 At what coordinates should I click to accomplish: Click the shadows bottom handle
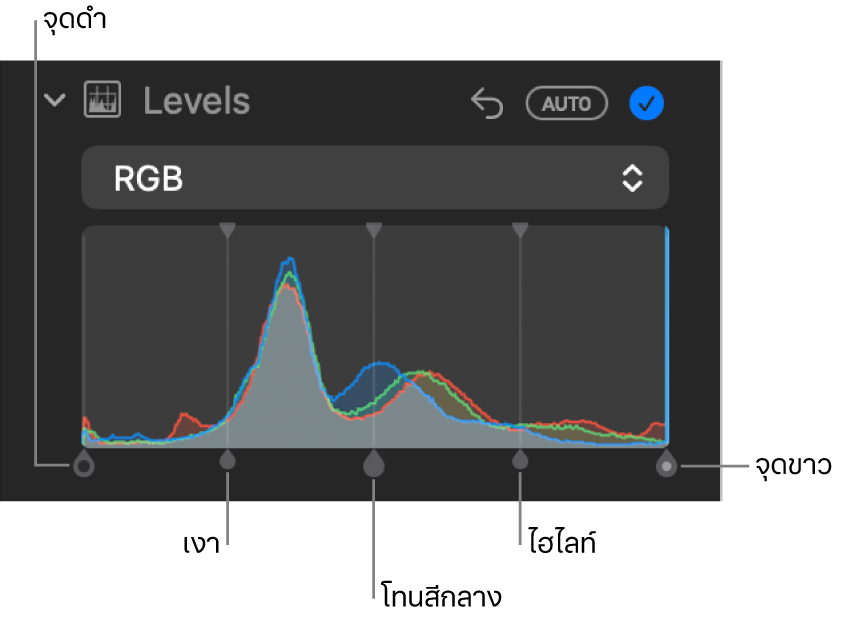pyautogui.click(x=227, y=460)
